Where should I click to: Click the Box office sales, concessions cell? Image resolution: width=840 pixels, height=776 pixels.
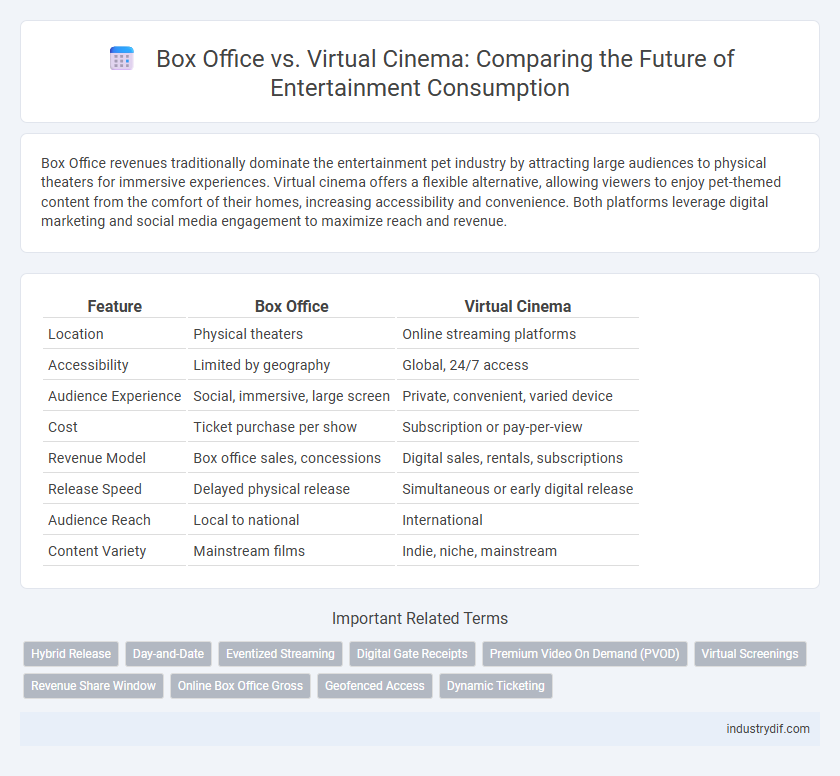[291, 458]
